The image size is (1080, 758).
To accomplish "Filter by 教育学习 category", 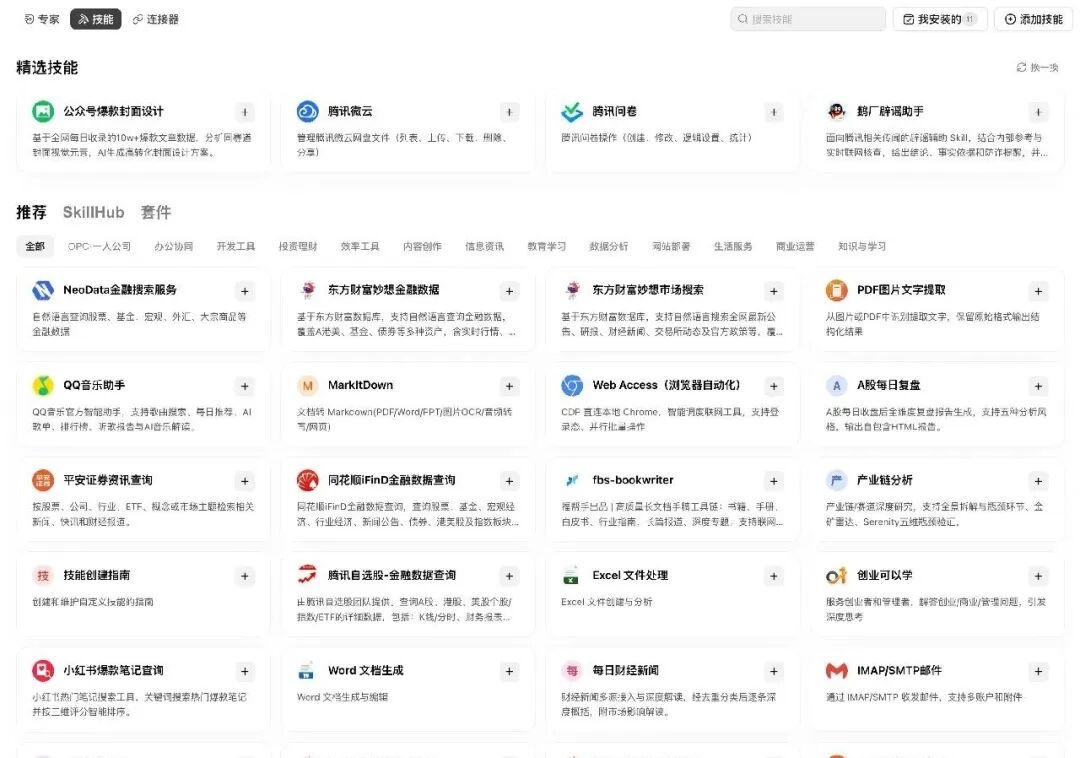I will pos(547,246).
